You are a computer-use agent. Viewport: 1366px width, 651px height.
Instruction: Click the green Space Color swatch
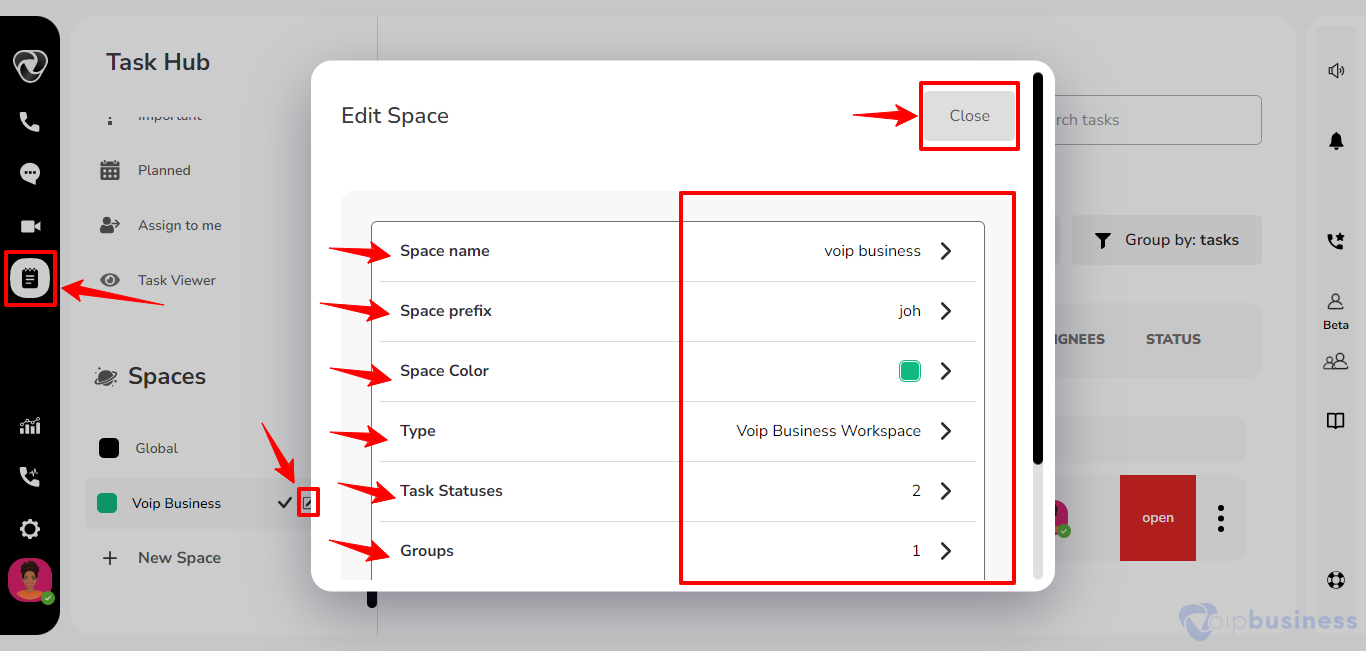click(910, 371)
